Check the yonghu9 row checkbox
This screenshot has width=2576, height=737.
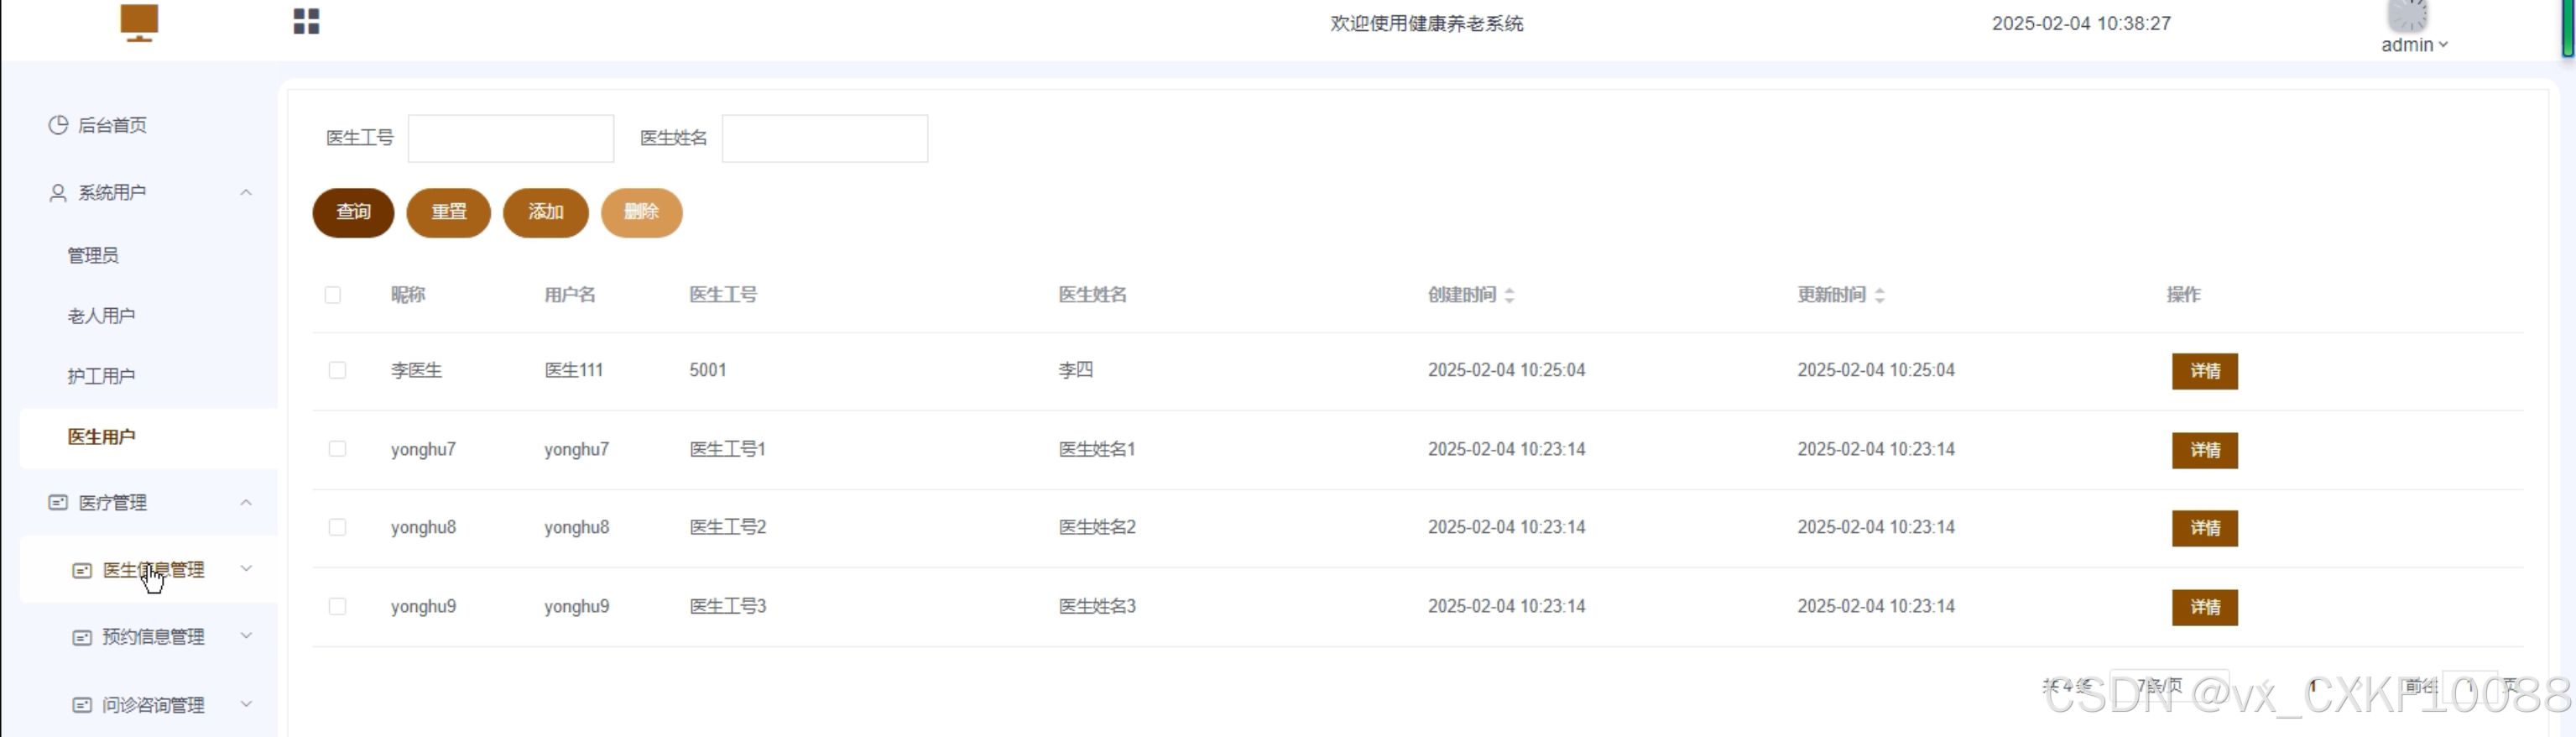point(337,606)
